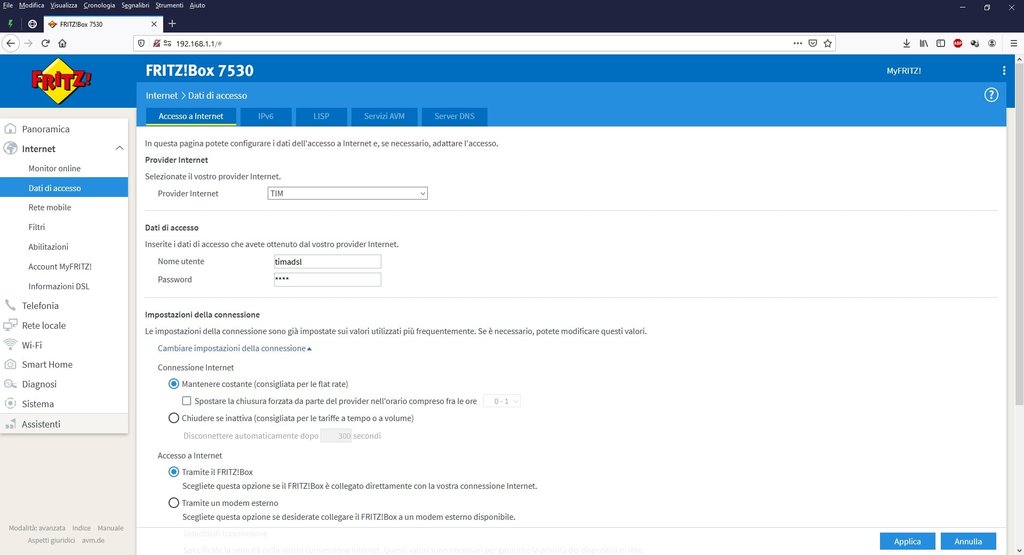Click the avm.de footer link

coord(93,540)
